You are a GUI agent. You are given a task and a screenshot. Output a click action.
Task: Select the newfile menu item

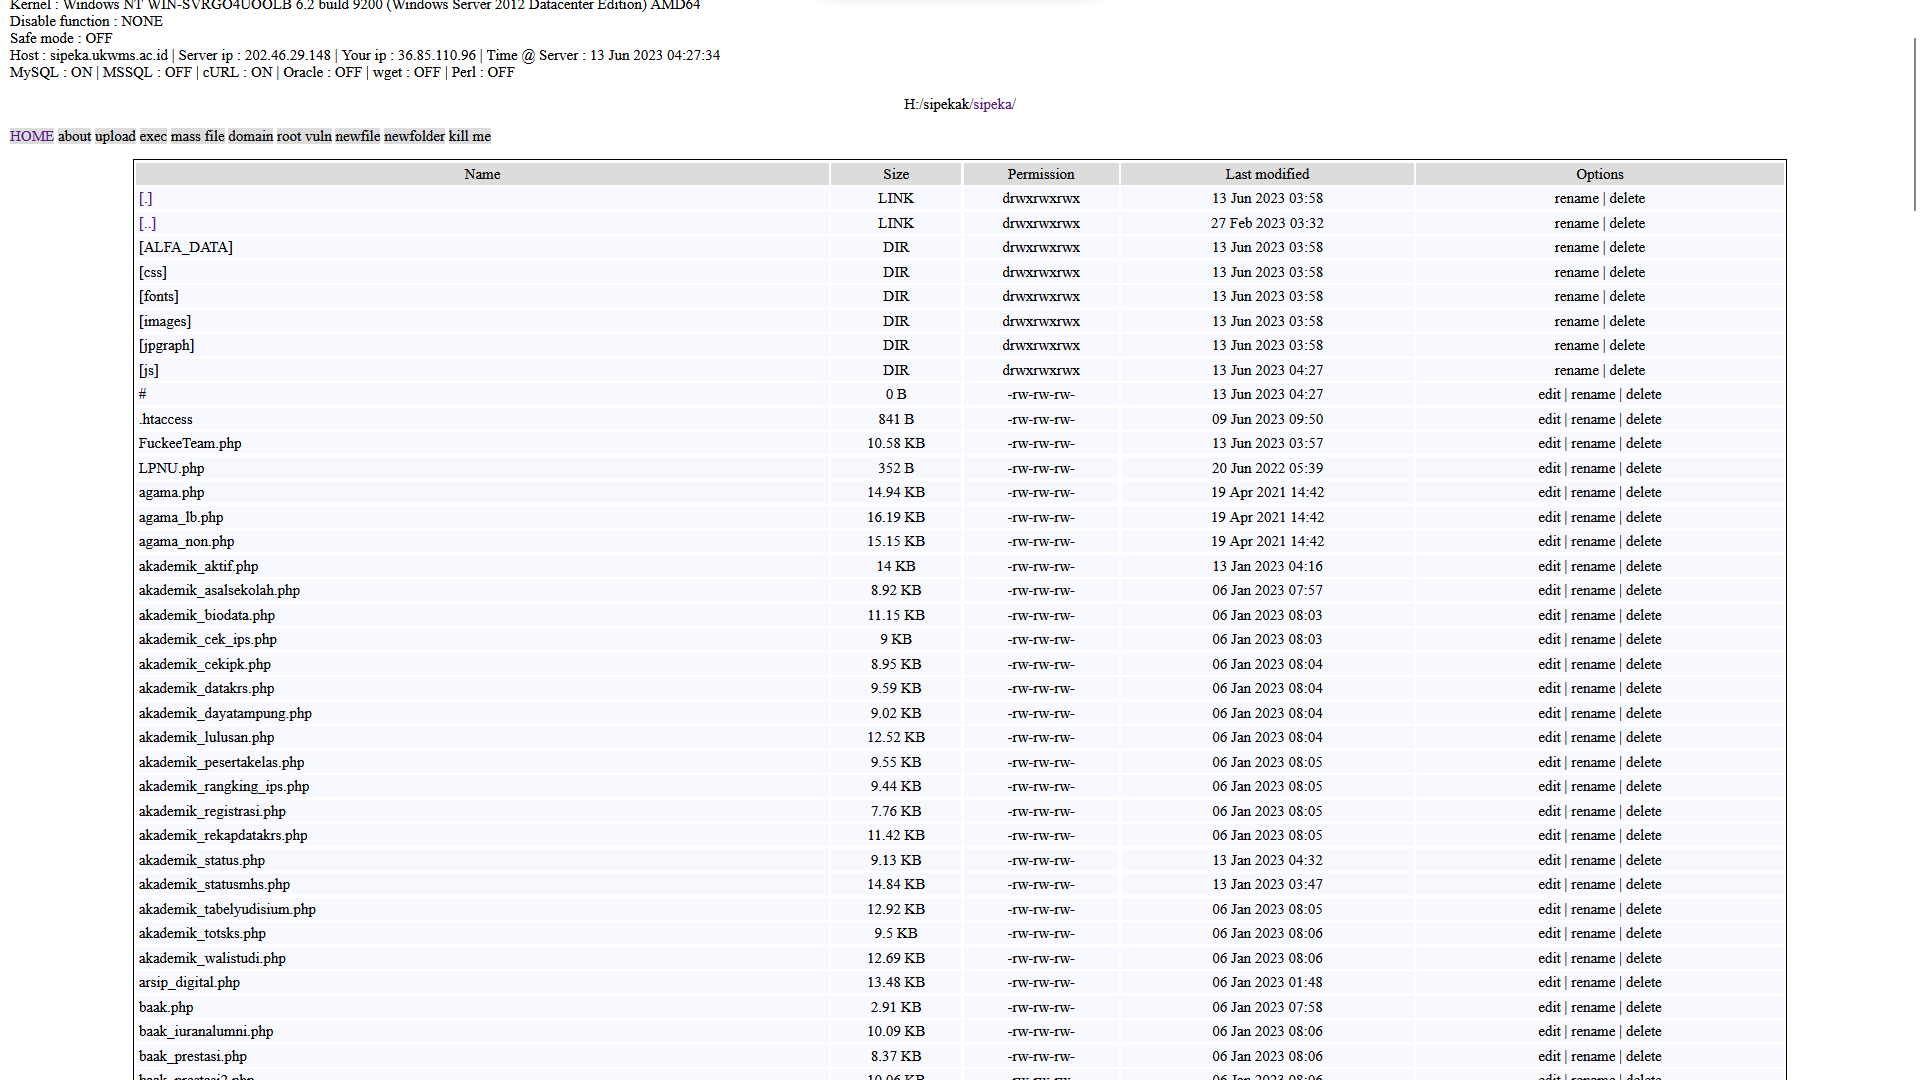tap(358, 136)
